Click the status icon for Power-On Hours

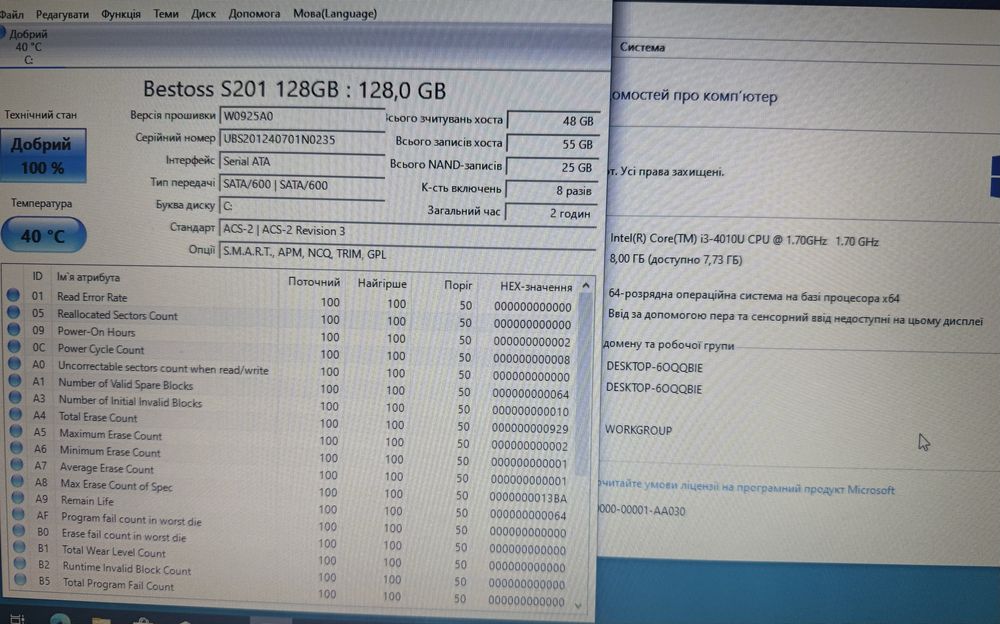click(13, 329)
